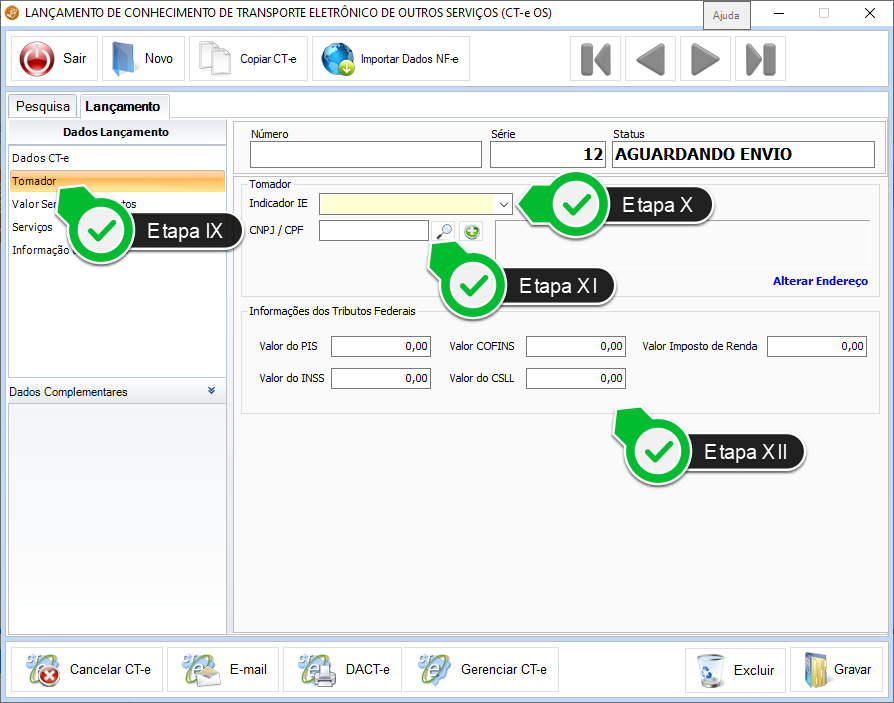The height and width of the screenshot is (703, 894).
Task: Go to the first record
Action: [x=595, y=59]
